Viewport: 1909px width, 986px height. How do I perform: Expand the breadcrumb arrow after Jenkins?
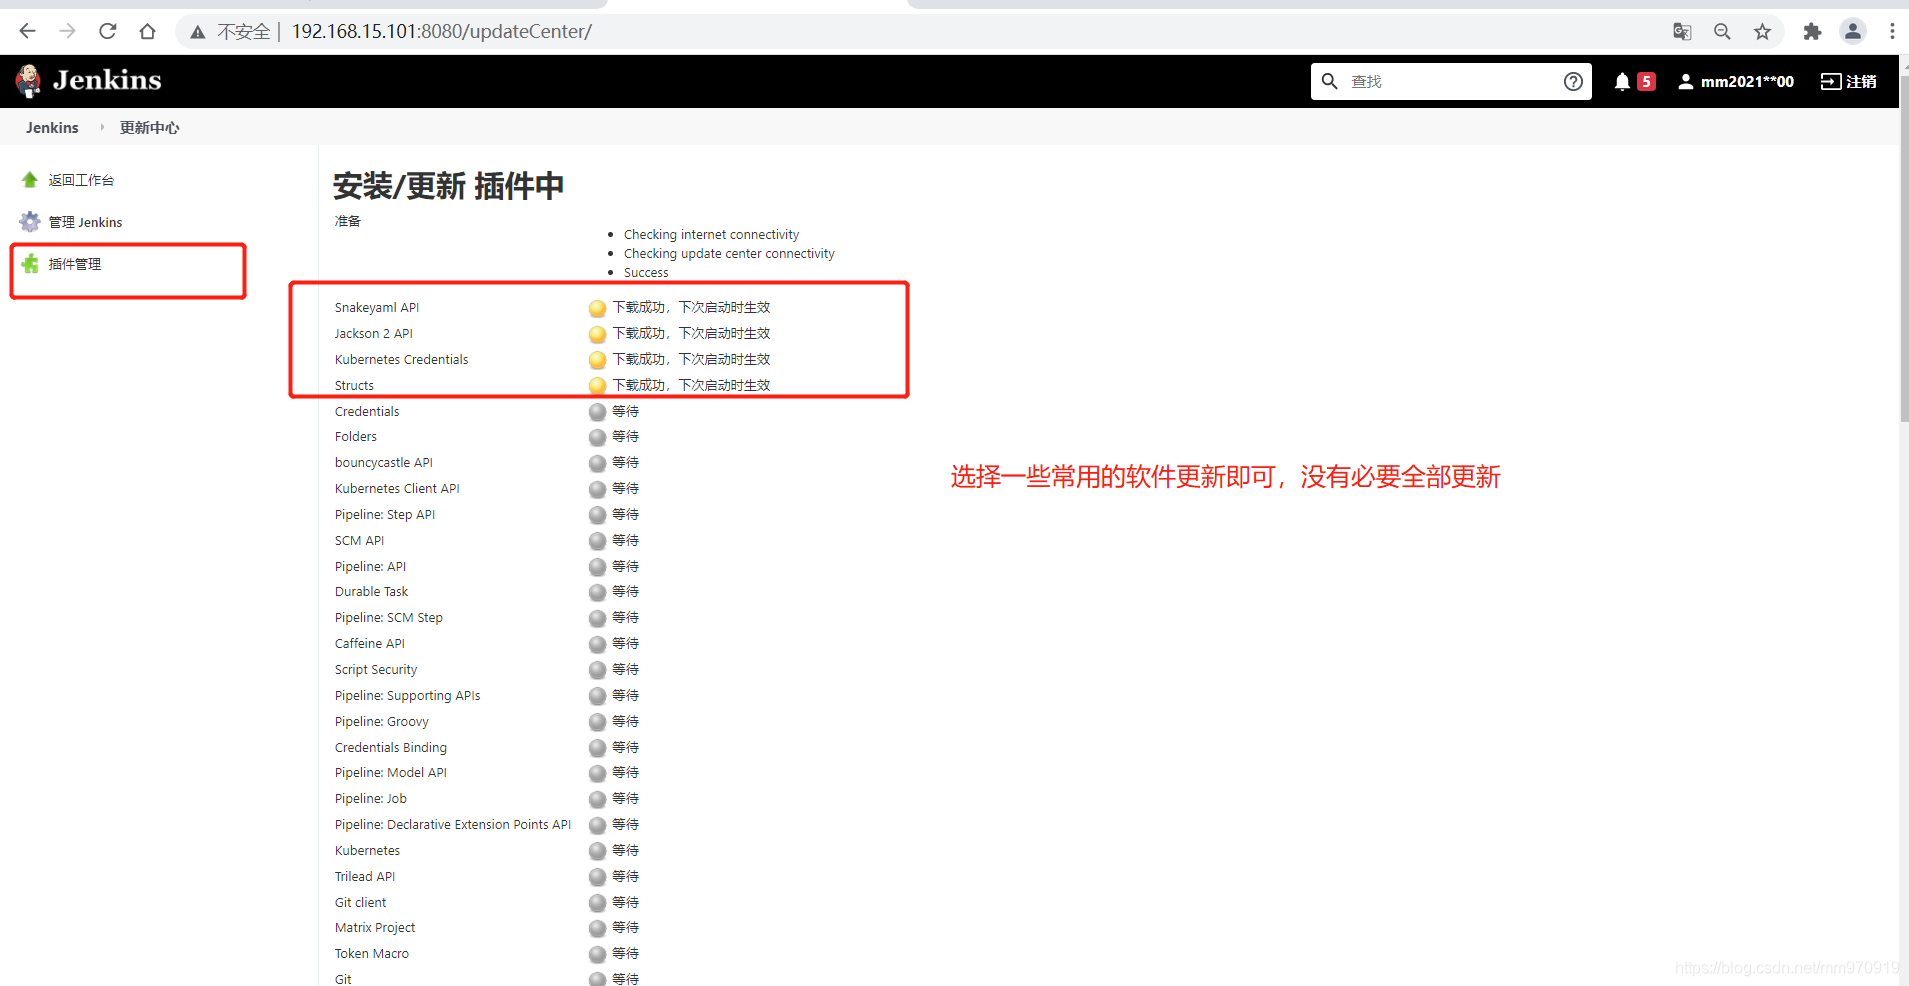(x=101, y=127)
